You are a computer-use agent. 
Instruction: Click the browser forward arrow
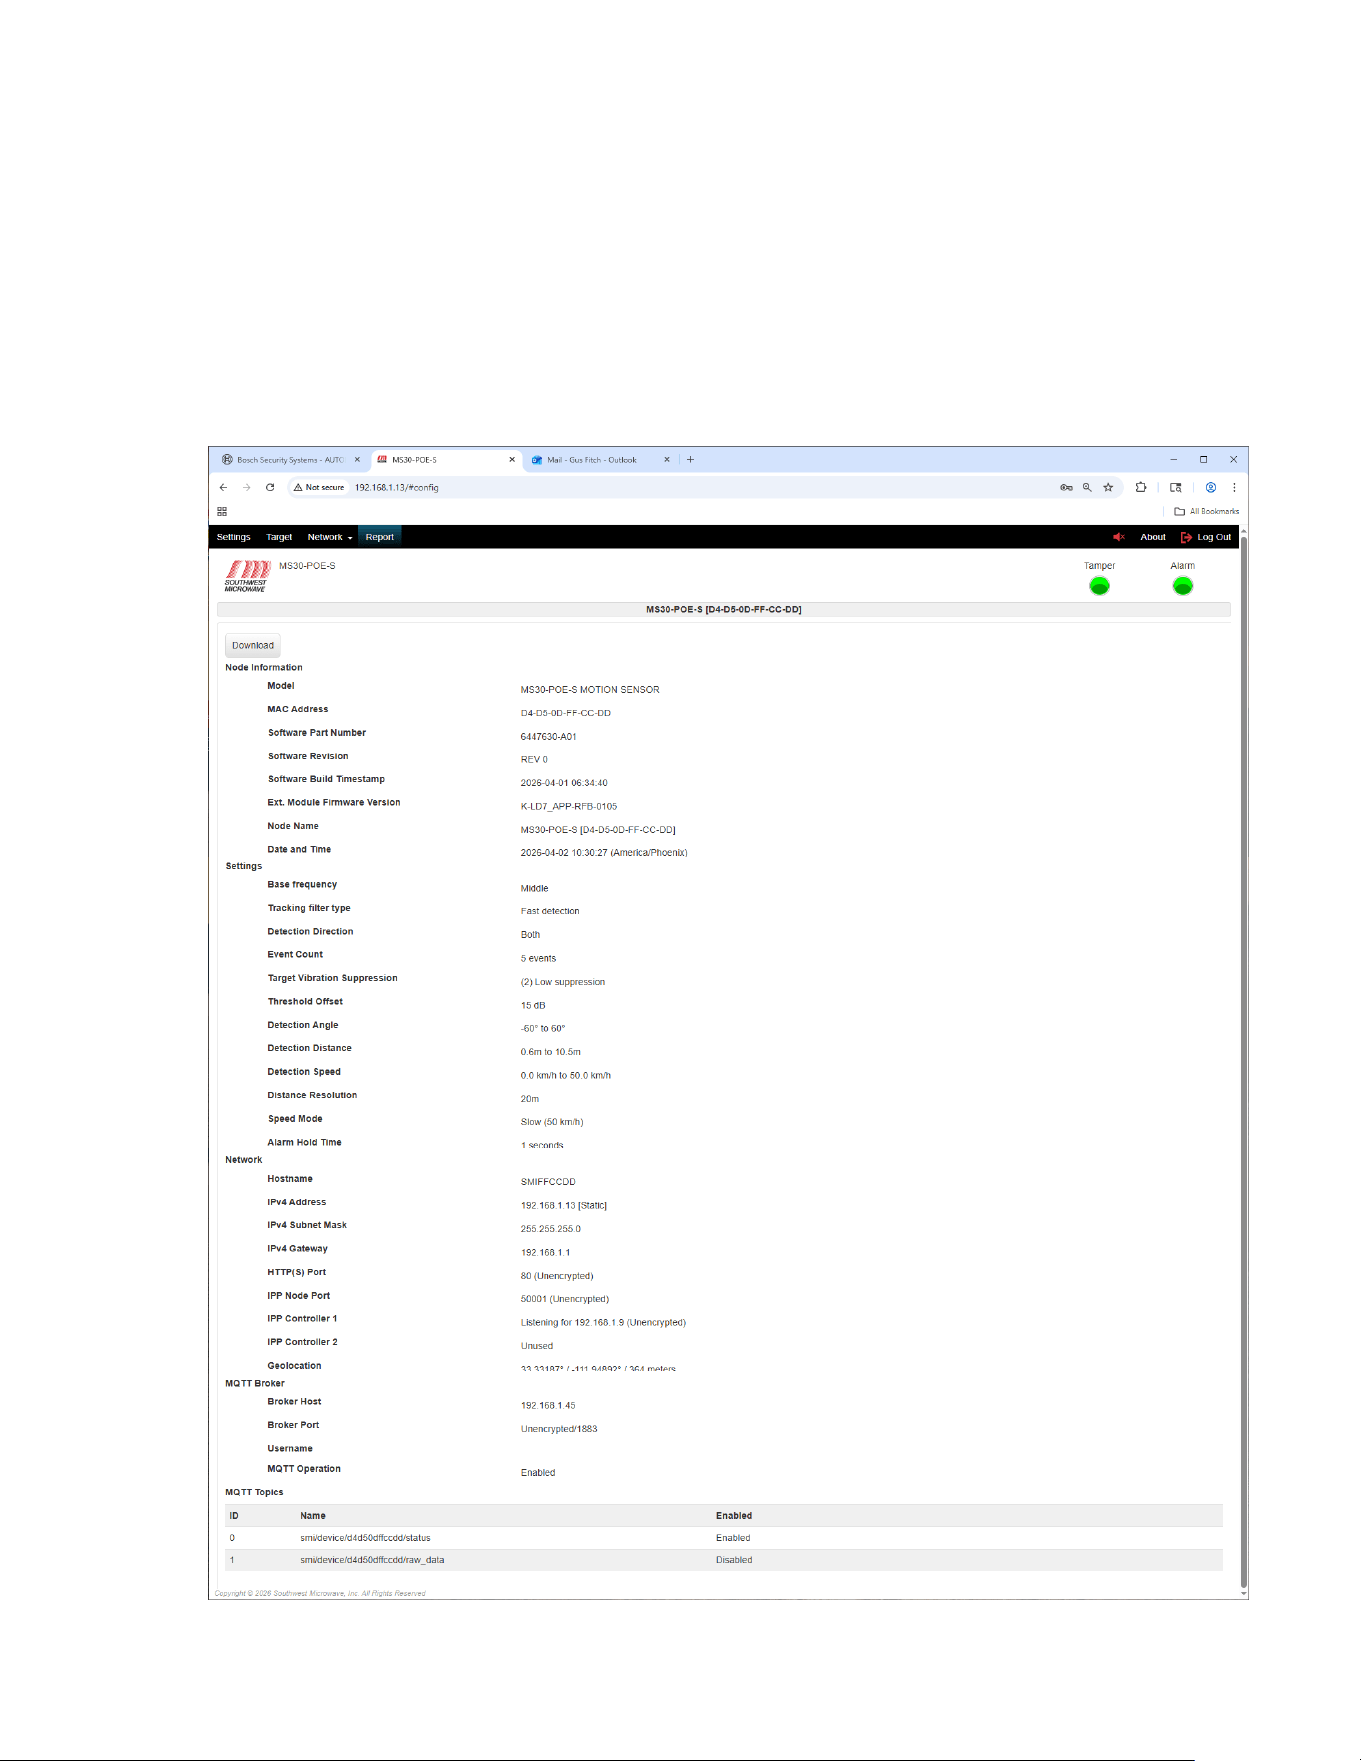coord(246,487)
